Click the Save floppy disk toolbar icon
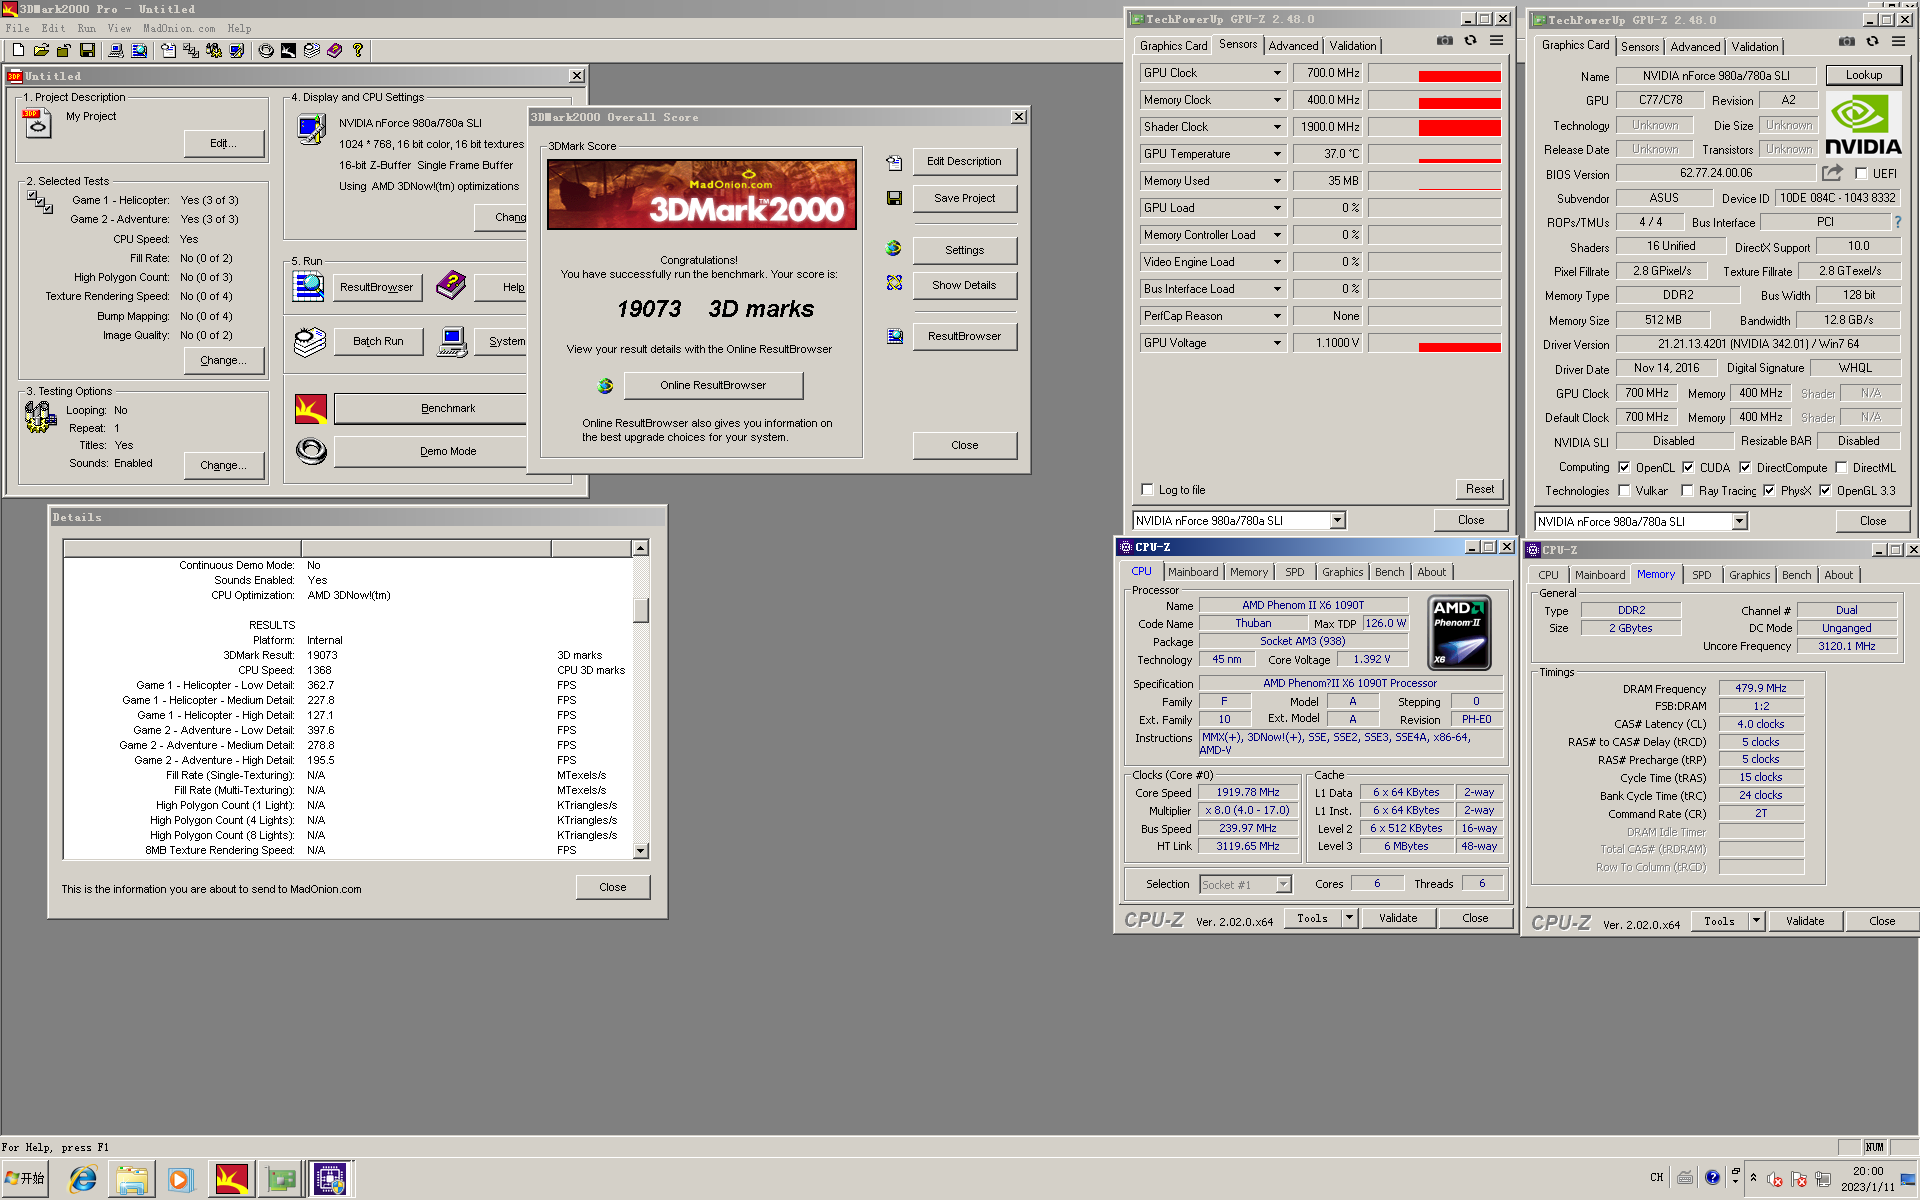 [x=87, y=50]
